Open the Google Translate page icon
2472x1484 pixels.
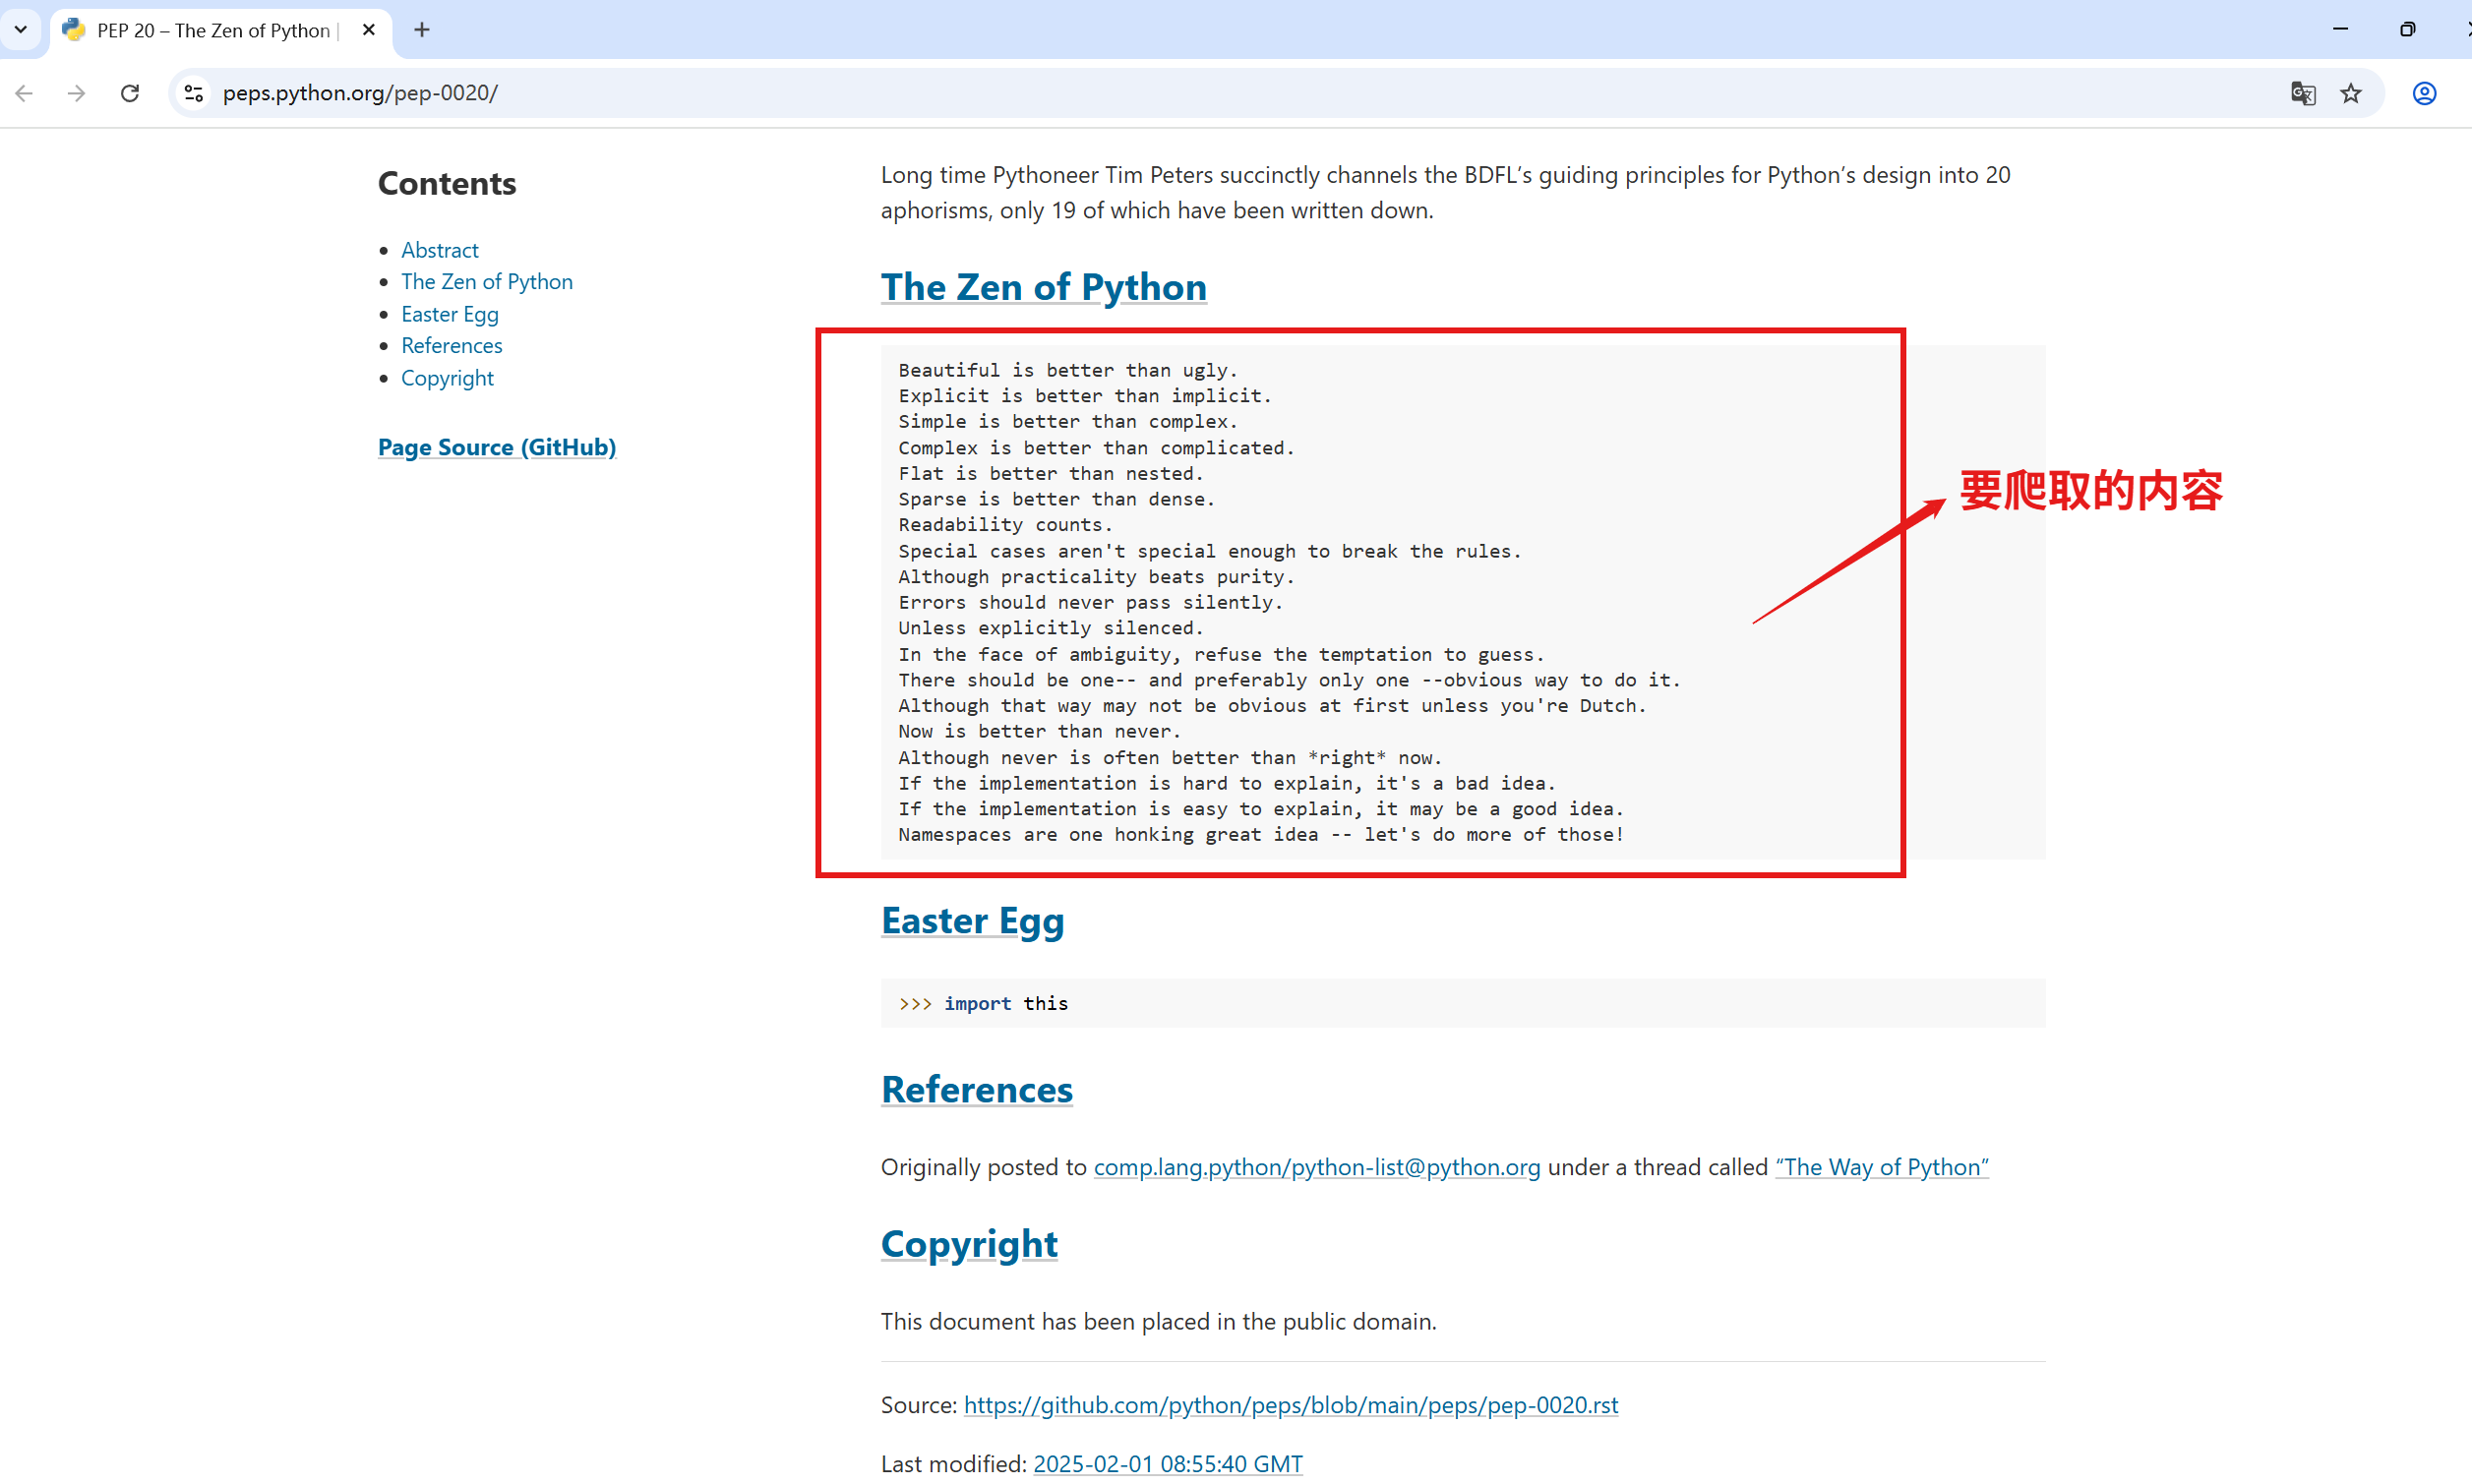(x=2302, y=93)
